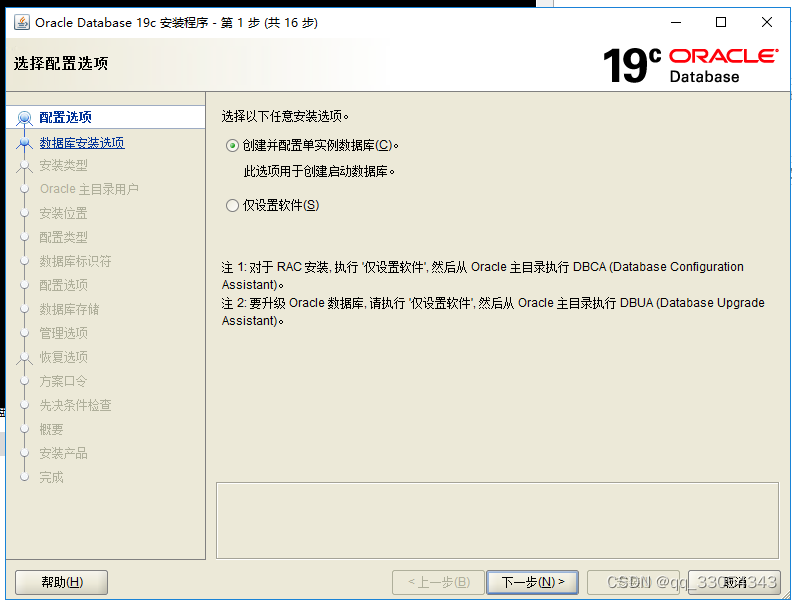792x600 pixels.
Task: Choose the 仅设置软件 radio option
Action: pos(232,206)
